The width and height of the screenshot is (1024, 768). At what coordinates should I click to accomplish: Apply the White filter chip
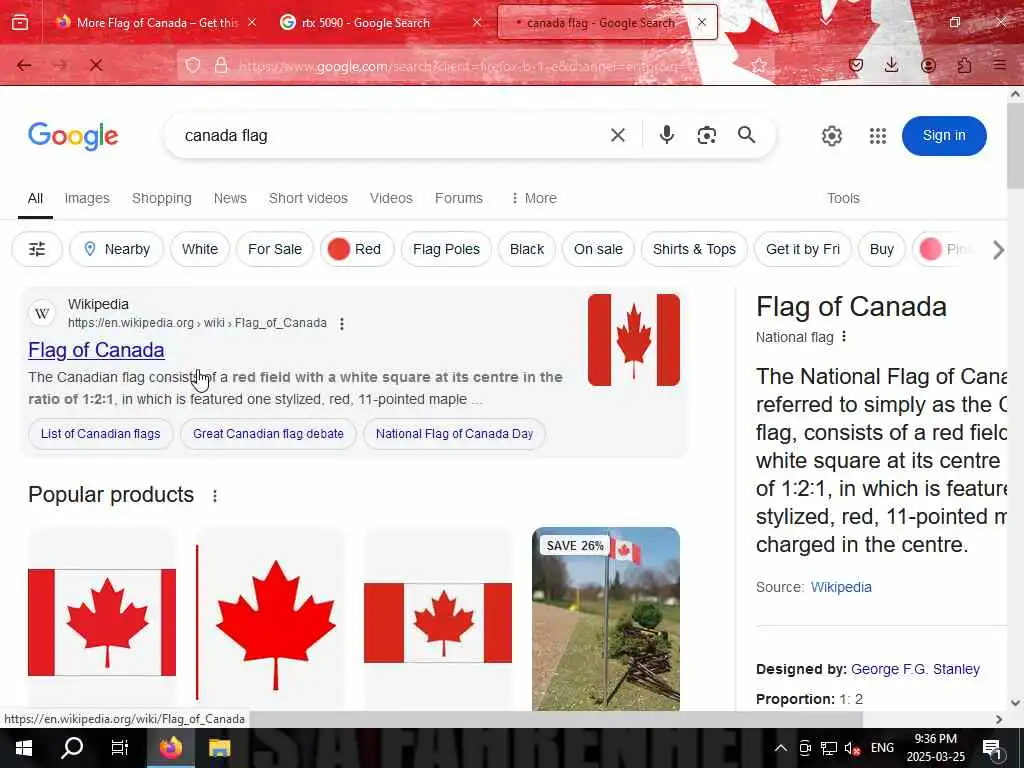[200, 249]
